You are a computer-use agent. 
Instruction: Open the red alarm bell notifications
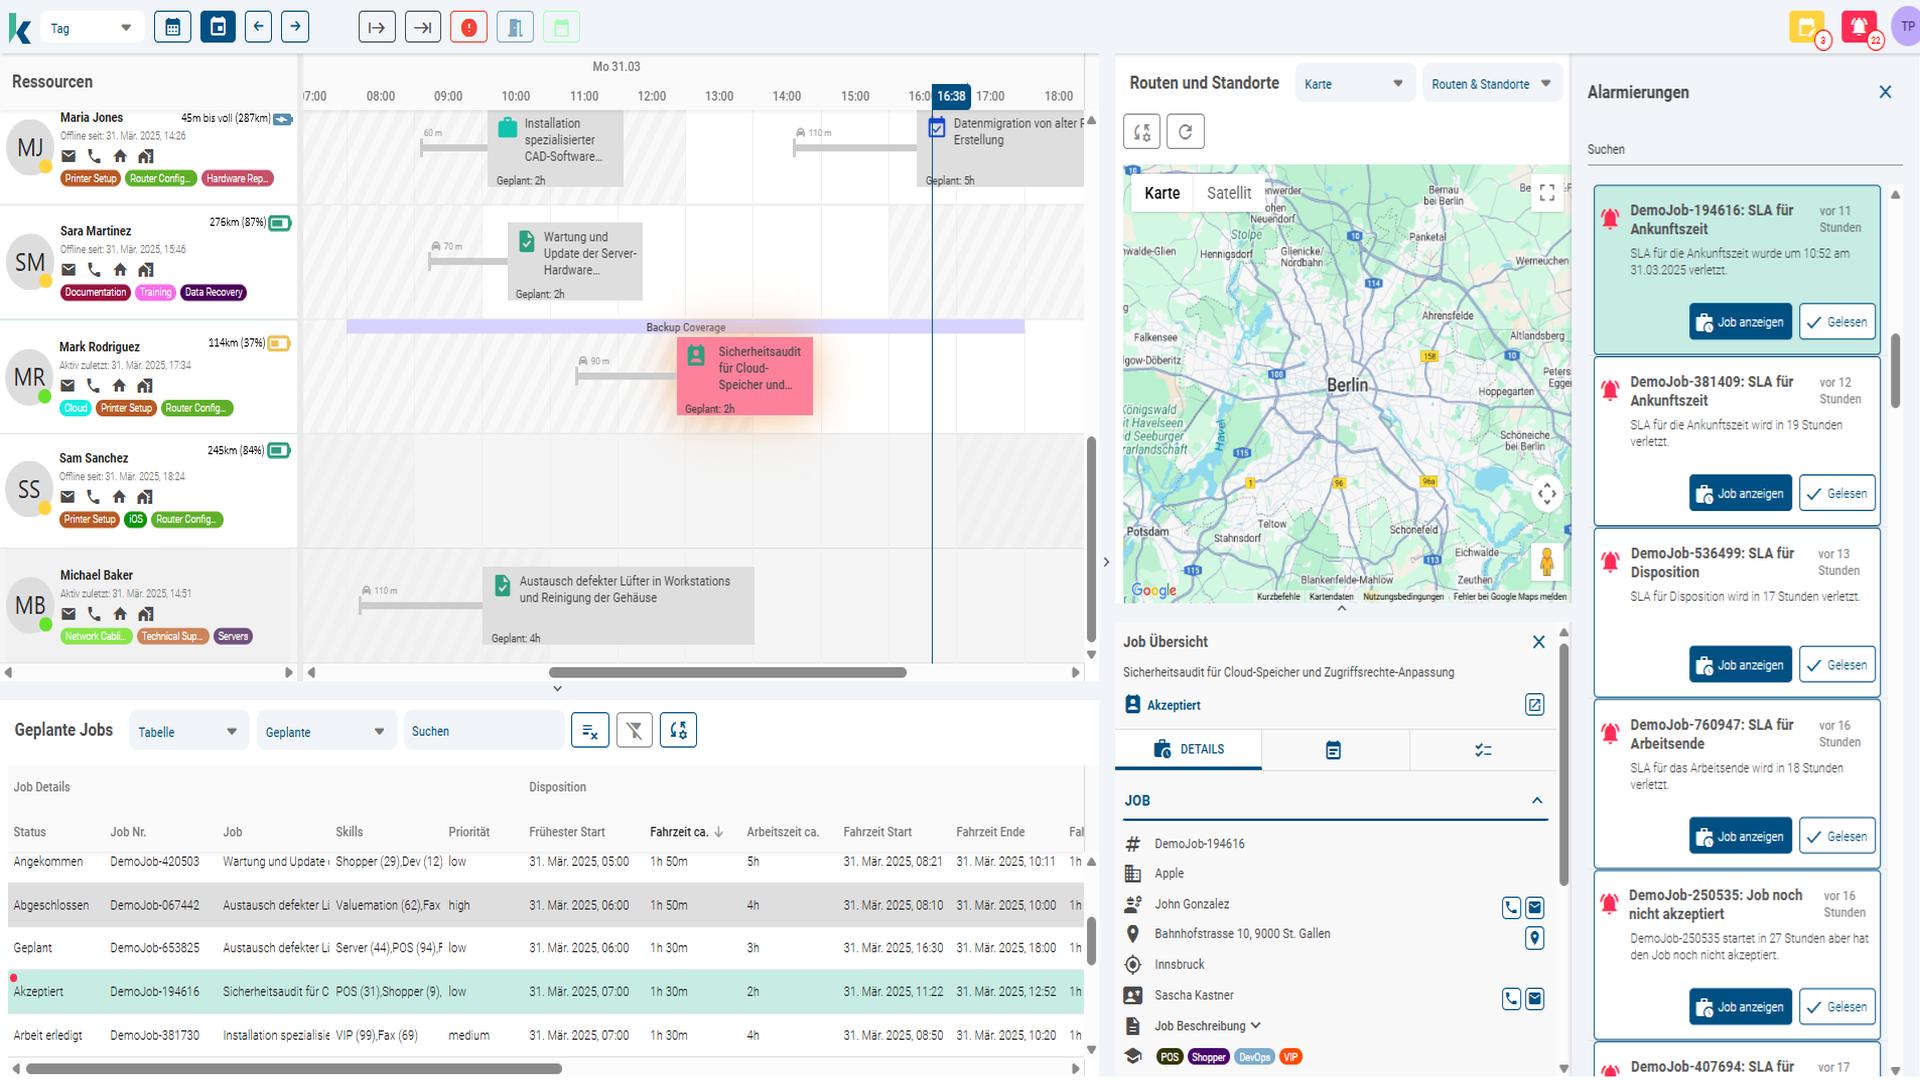pyautogui.click(x=1859, y=27)
